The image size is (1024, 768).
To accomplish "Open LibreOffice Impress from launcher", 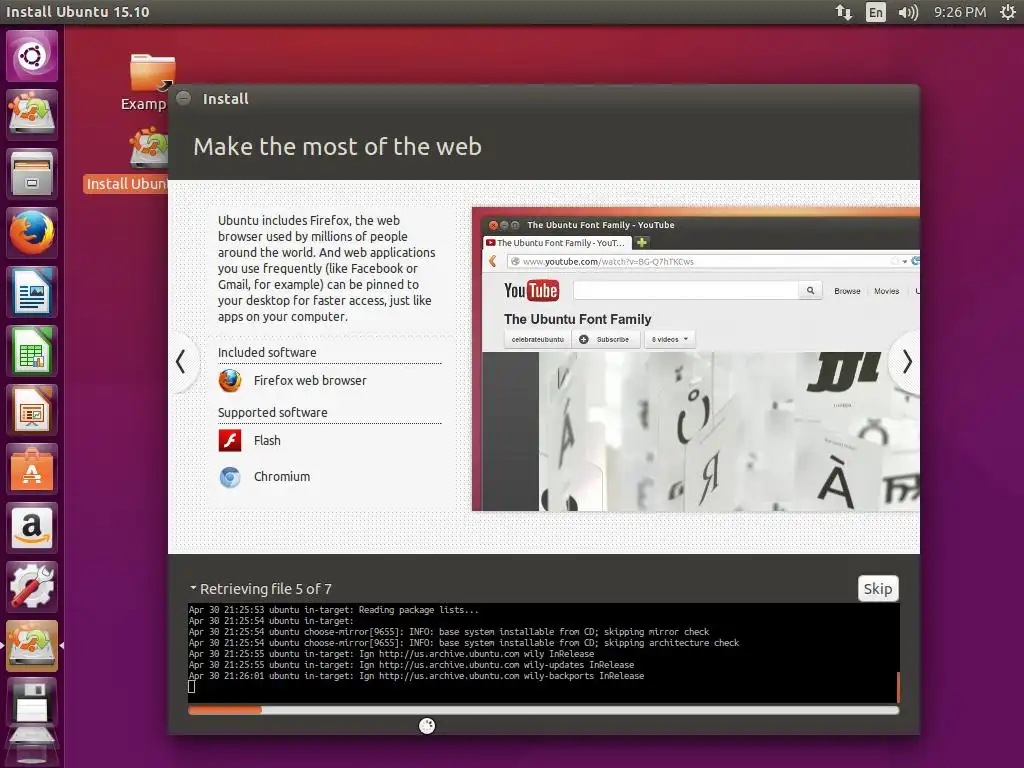I will pyautogui.click(x=31, y=409).
